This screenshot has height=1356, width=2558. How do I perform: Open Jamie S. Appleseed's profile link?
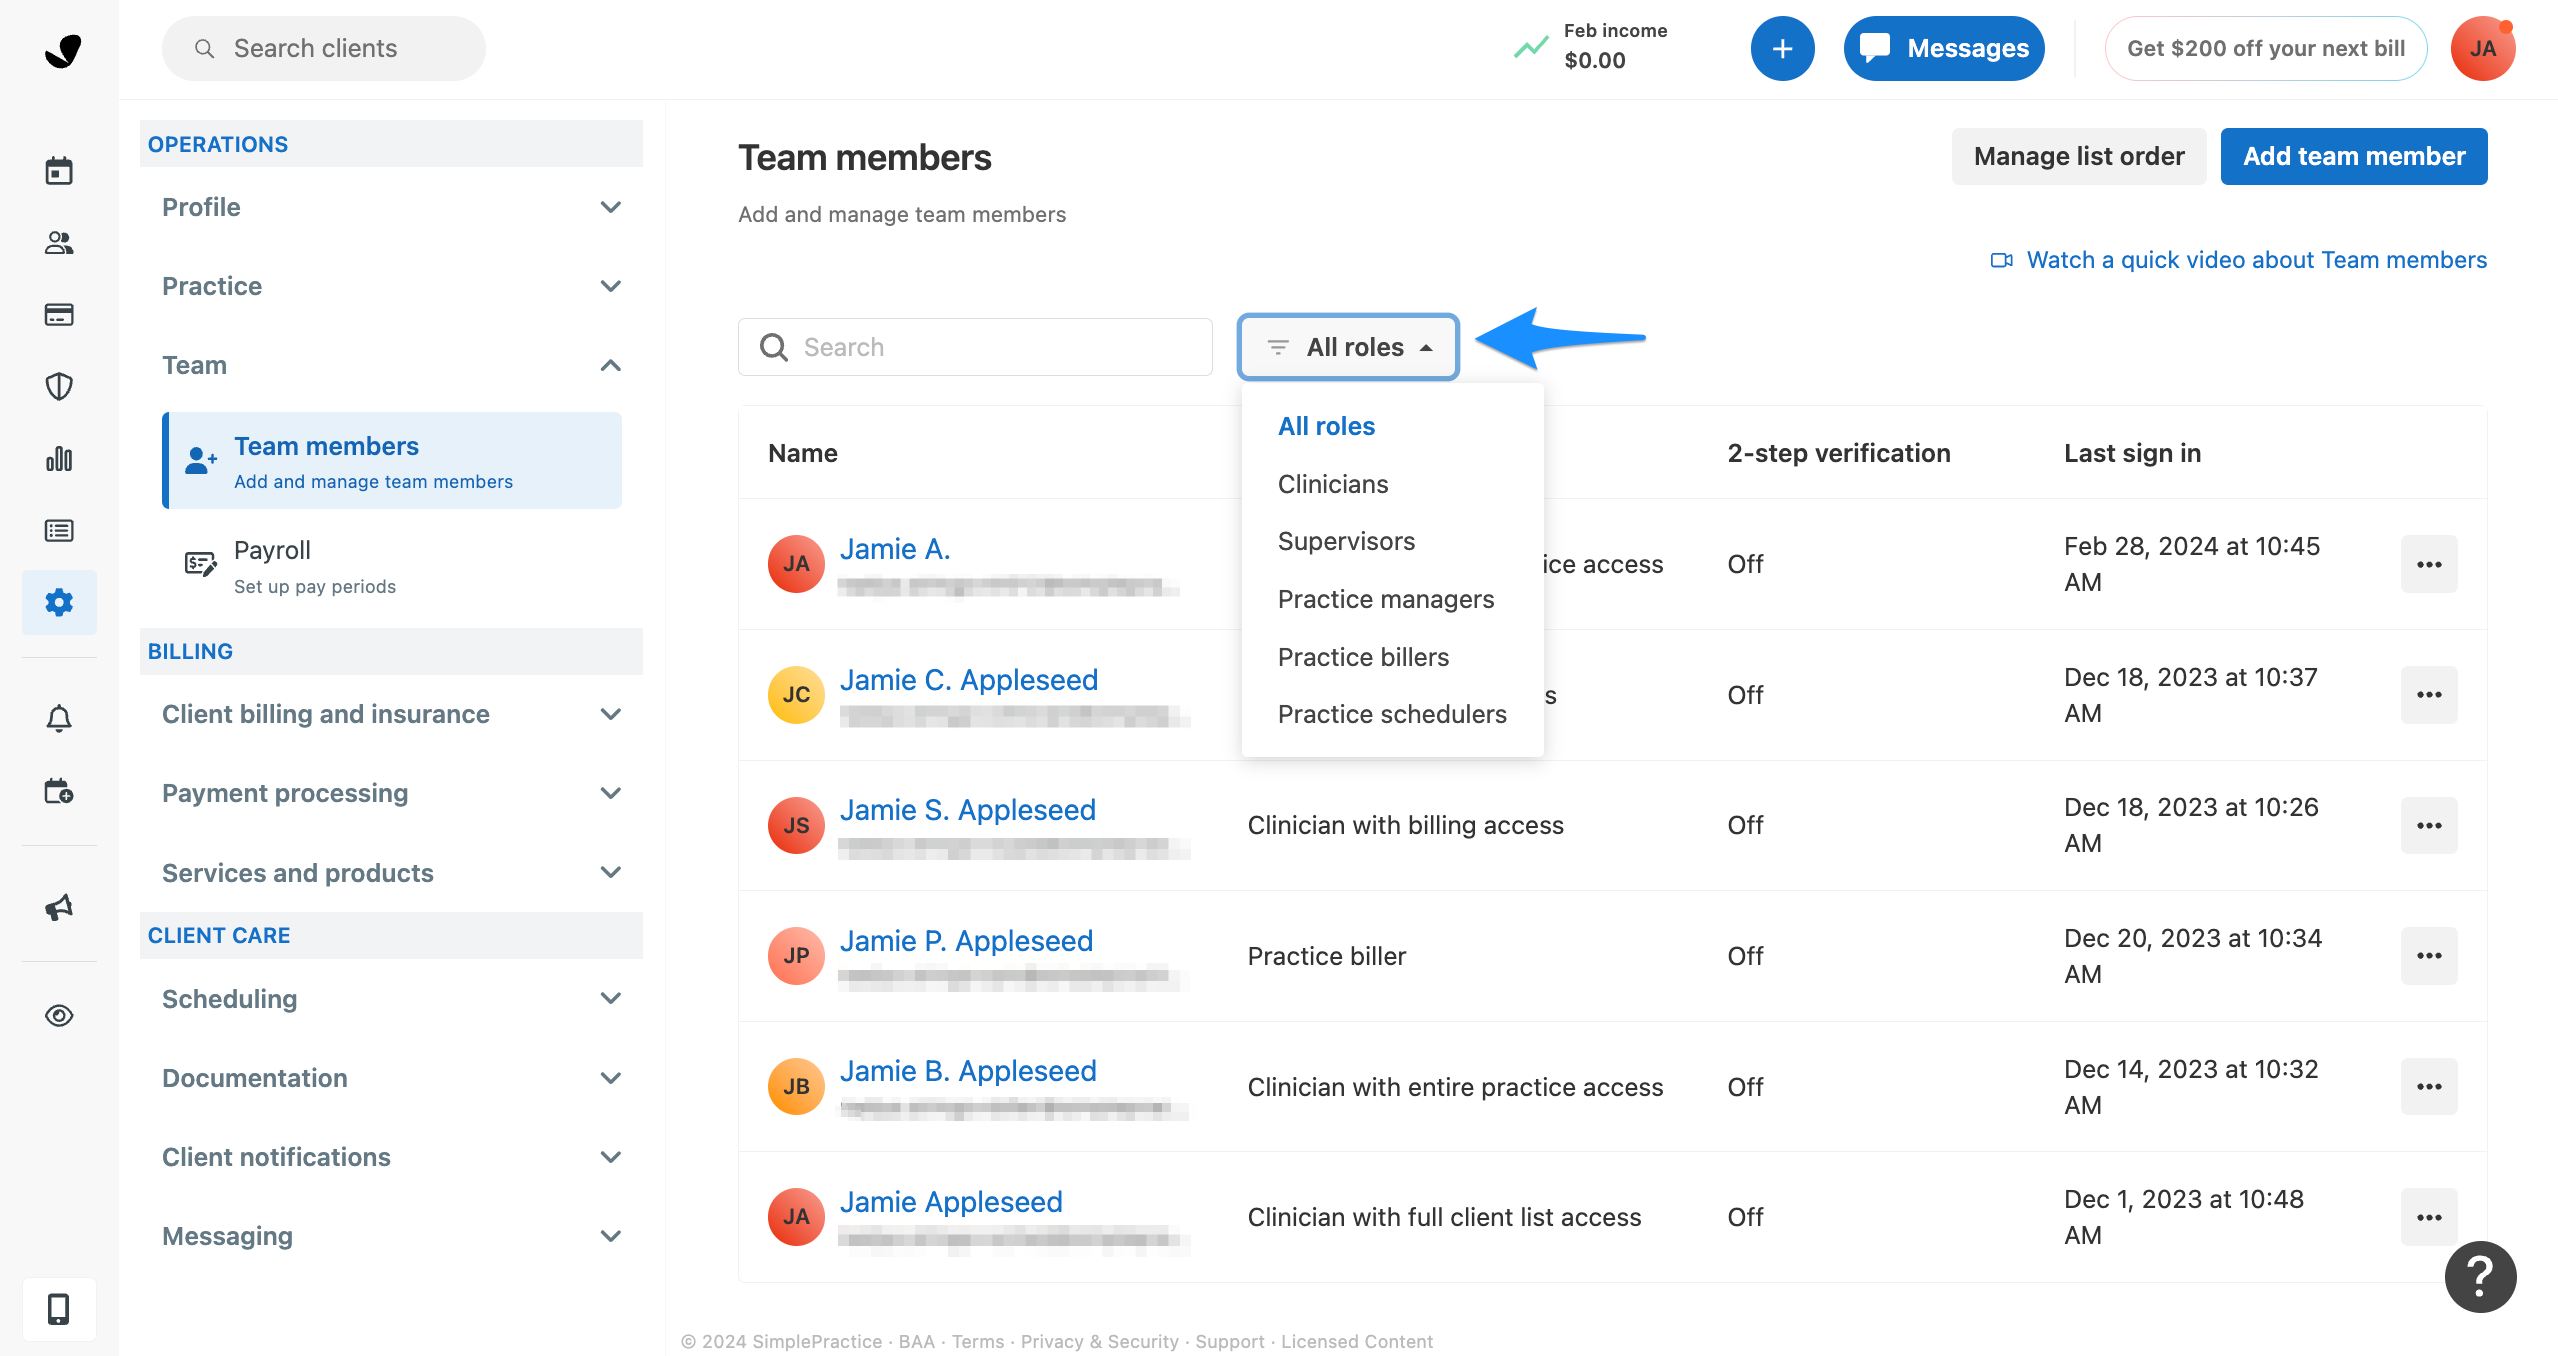pyautogui.click(x=968, y=810)
